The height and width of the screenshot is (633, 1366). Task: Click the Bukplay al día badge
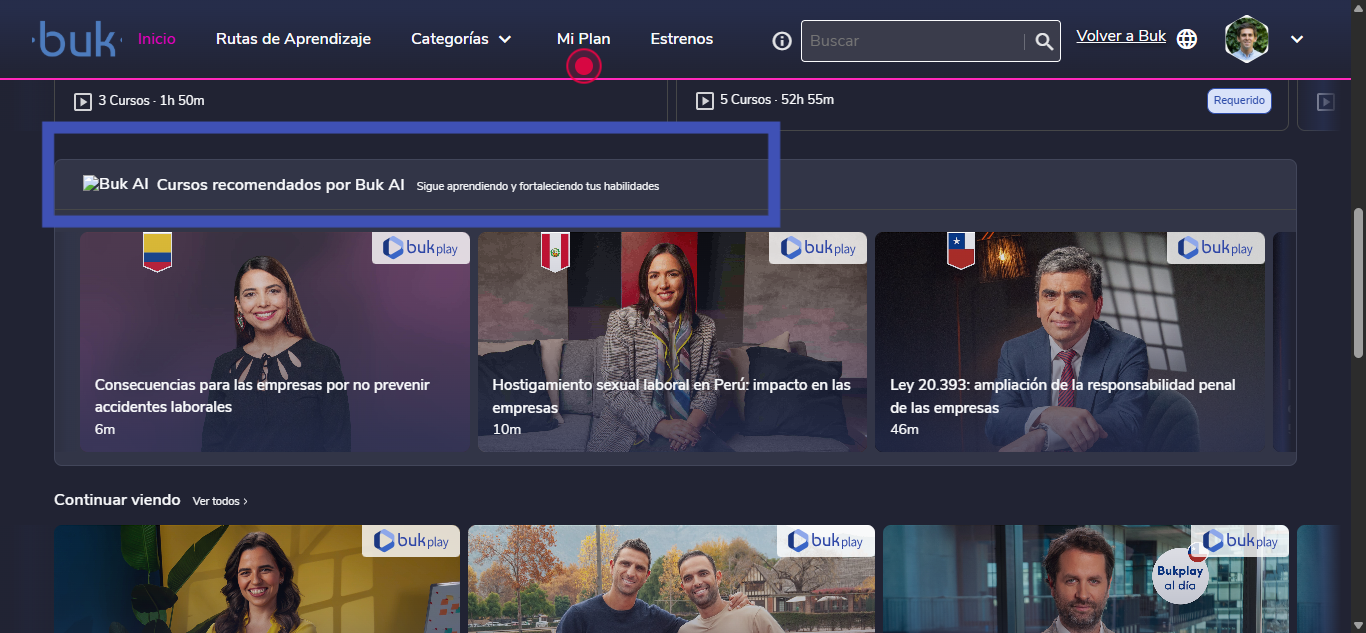[1180, 577]
